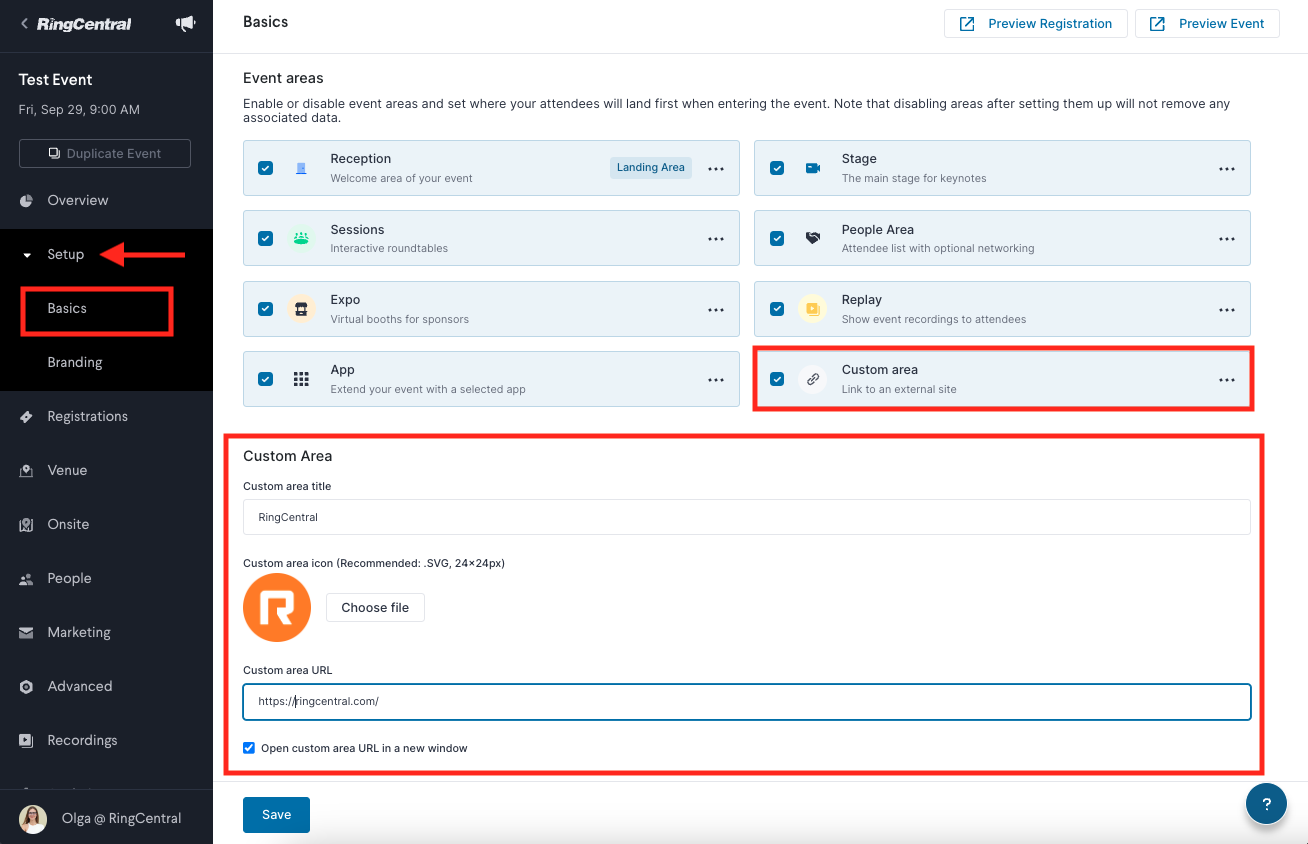The width and height of the screenshot is (1308, 844).
Task: Click the Landing Area badge on Reception
Action: coord(651,168)
